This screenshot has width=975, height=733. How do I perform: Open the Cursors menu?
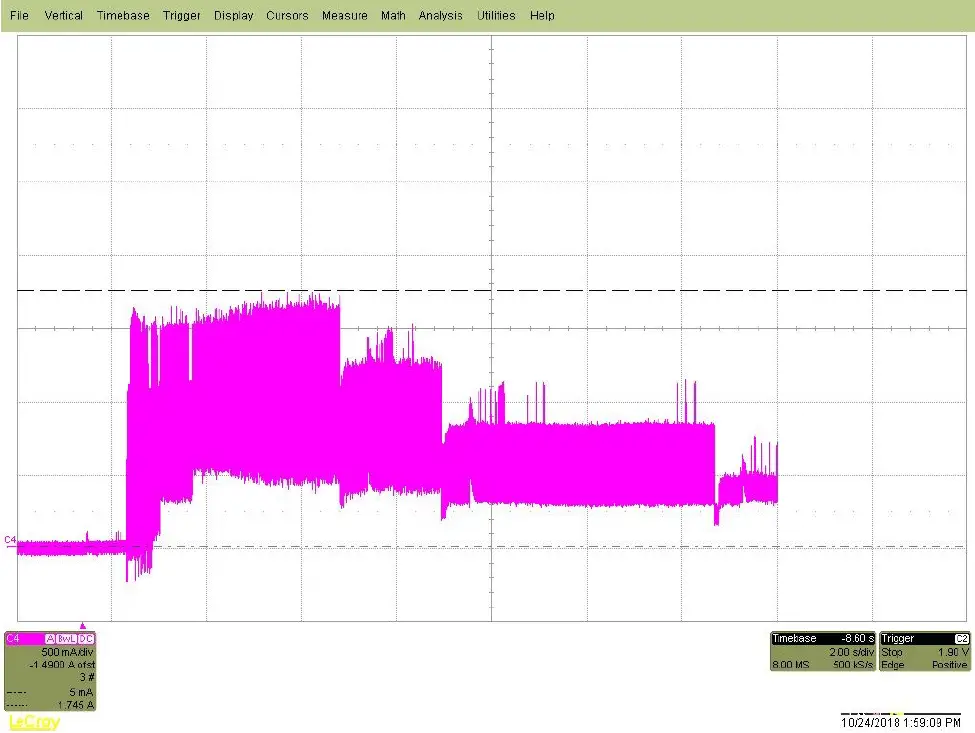pos(287,16)
